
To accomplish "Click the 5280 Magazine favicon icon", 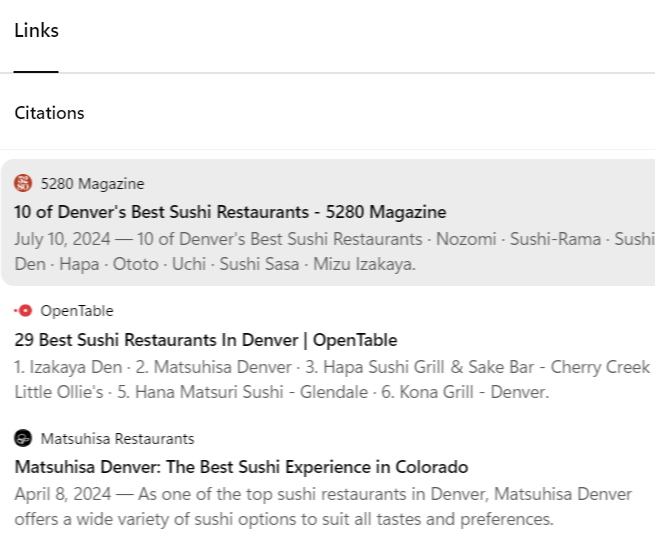I will [x=23, y=183].
